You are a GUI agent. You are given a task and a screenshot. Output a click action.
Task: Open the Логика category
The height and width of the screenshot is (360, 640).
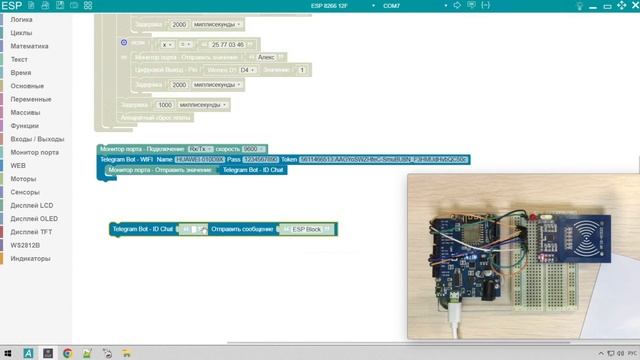(x=21, y=20)
